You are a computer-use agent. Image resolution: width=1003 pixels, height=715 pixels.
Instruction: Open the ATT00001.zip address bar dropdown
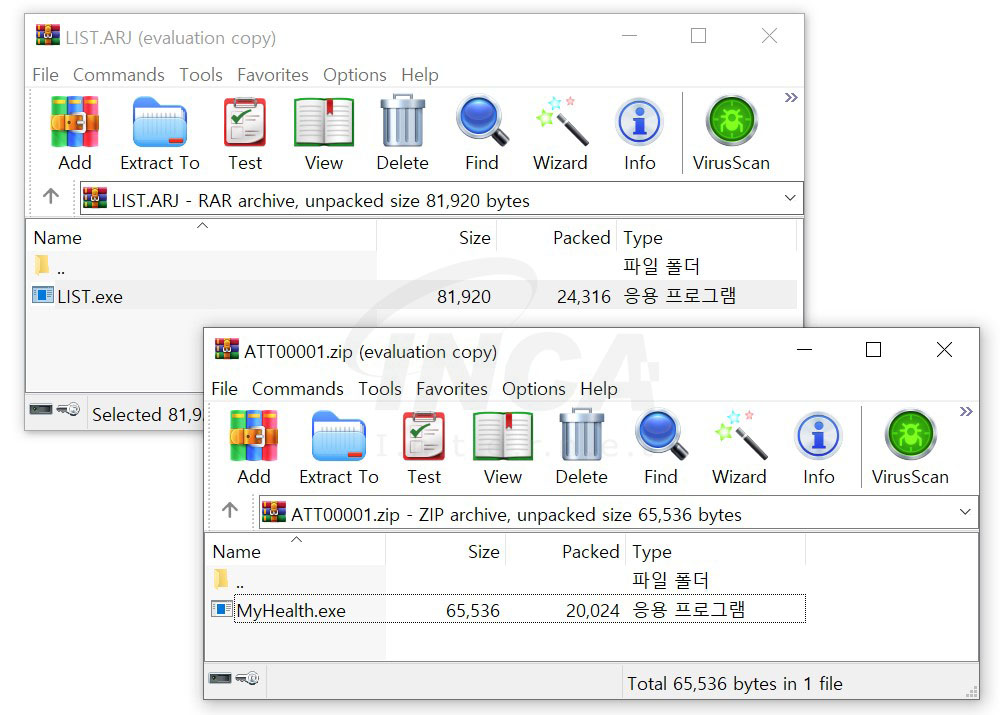[x=965, y=512]
